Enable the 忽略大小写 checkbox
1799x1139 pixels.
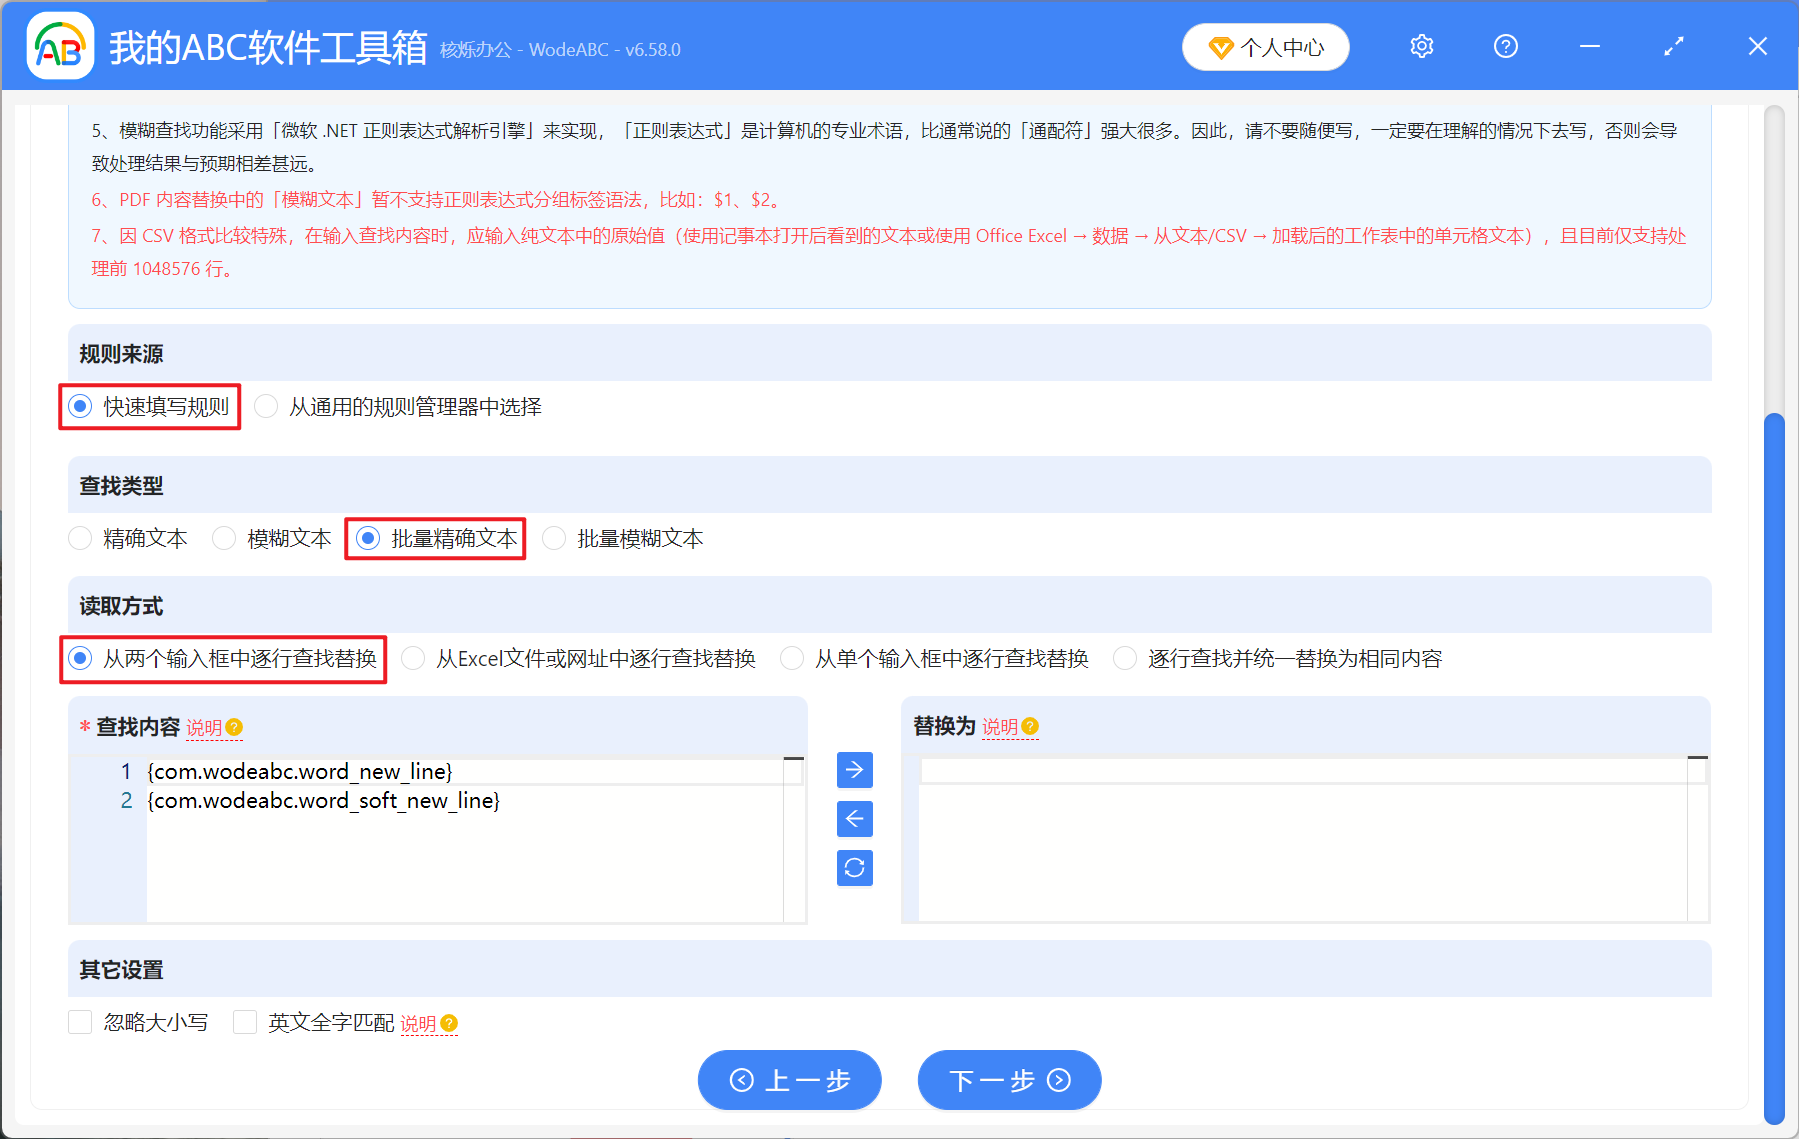pyautogui.click(x=81, y=1022)
